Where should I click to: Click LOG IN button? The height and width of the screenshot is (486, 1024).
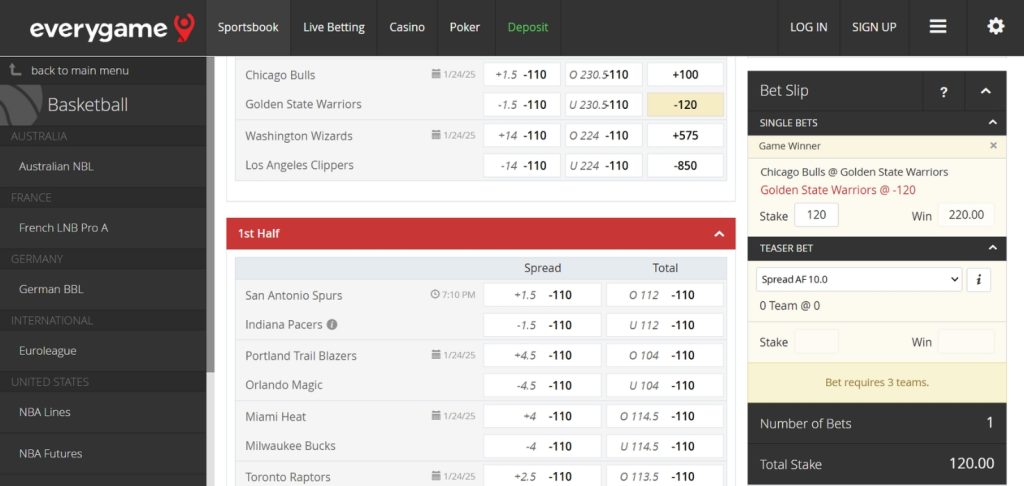click(x=808, y=27)
